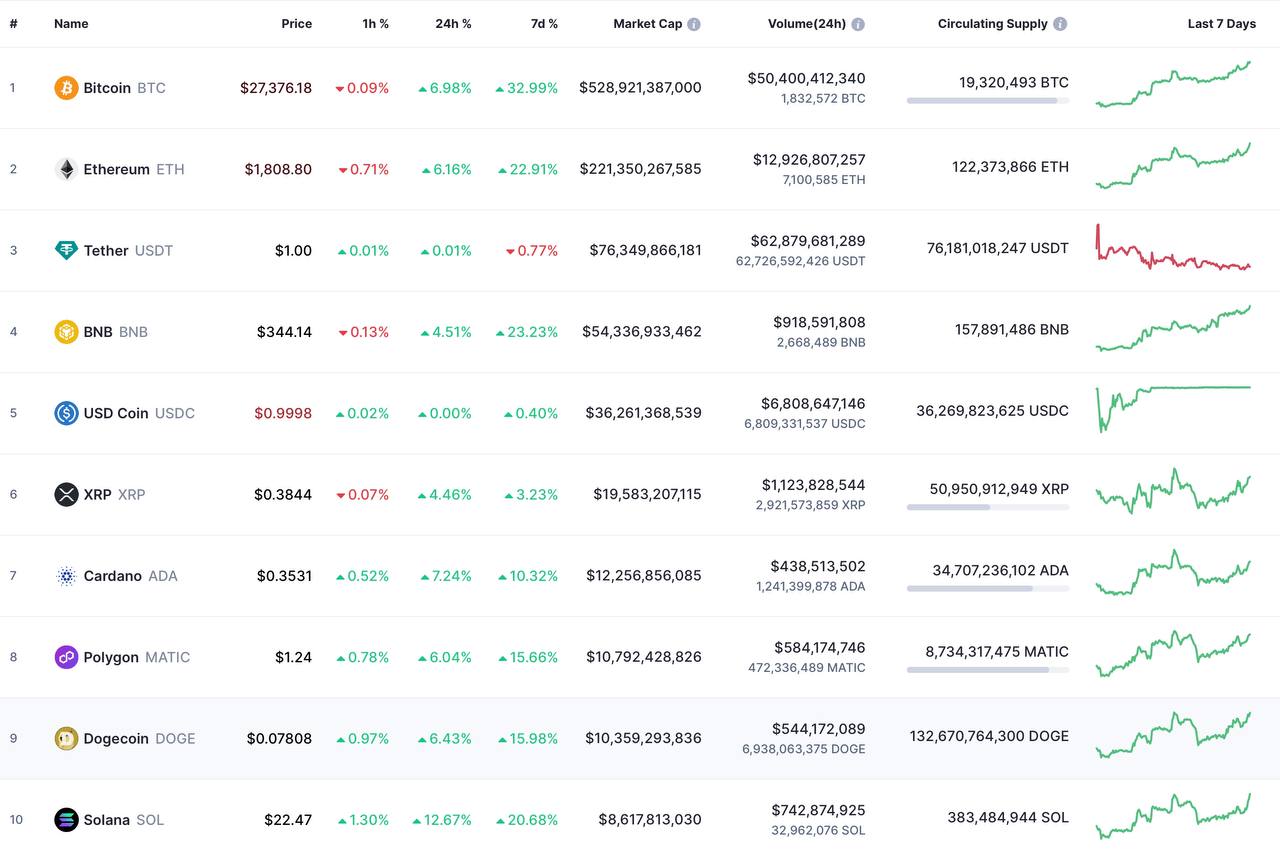The height and width of the screenshot is (860, 1280).
Task: Open Solana's Last 7 Days sparkline chart
Action: (x=1173, y=816)
